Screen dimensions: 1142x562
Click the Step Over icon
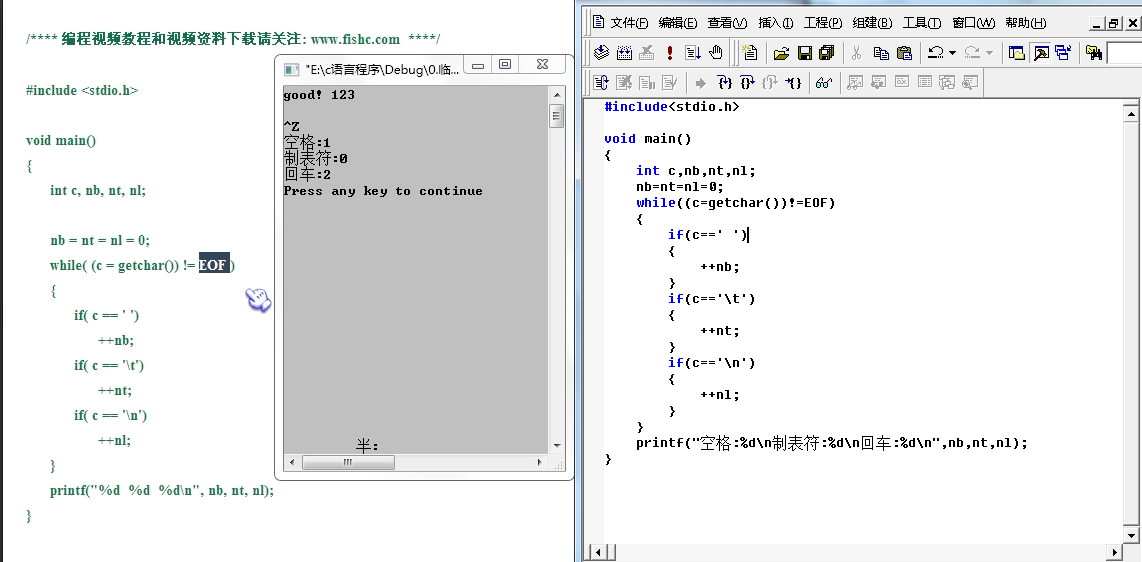(x=747, y=82)
